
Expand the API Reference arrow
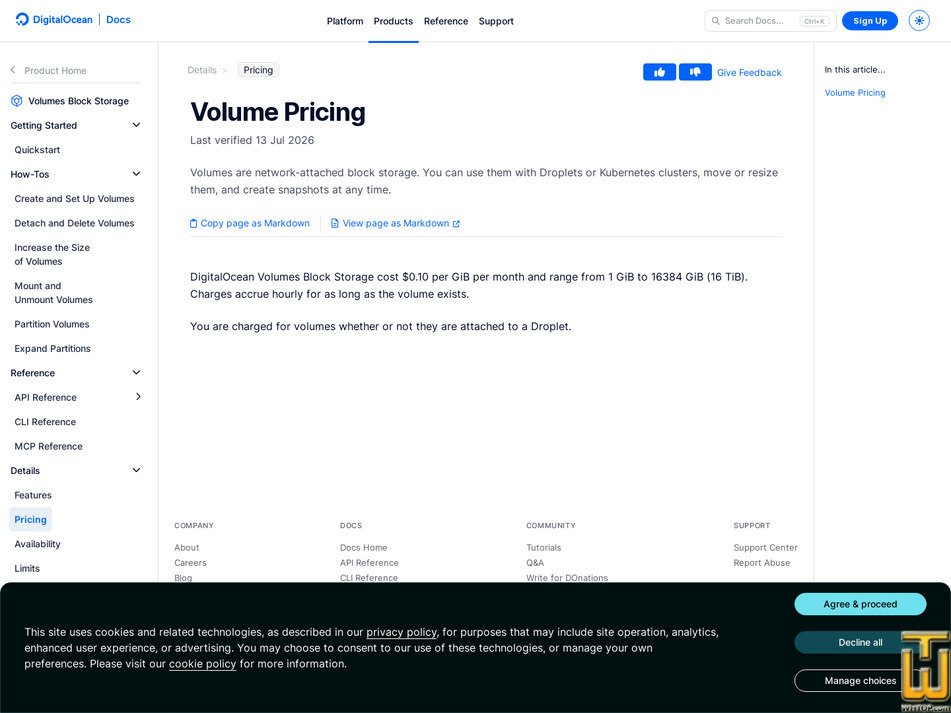(138, 397)
